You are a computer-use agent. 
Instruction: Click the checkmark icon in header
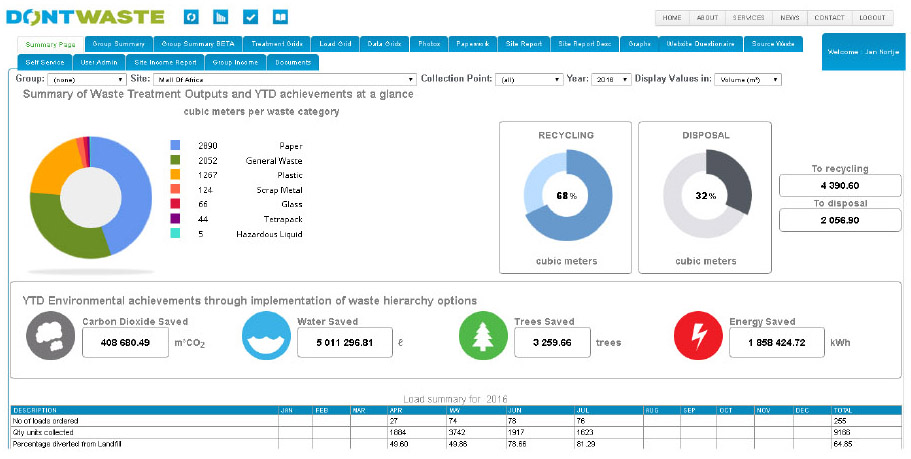(x=251, y=17)
